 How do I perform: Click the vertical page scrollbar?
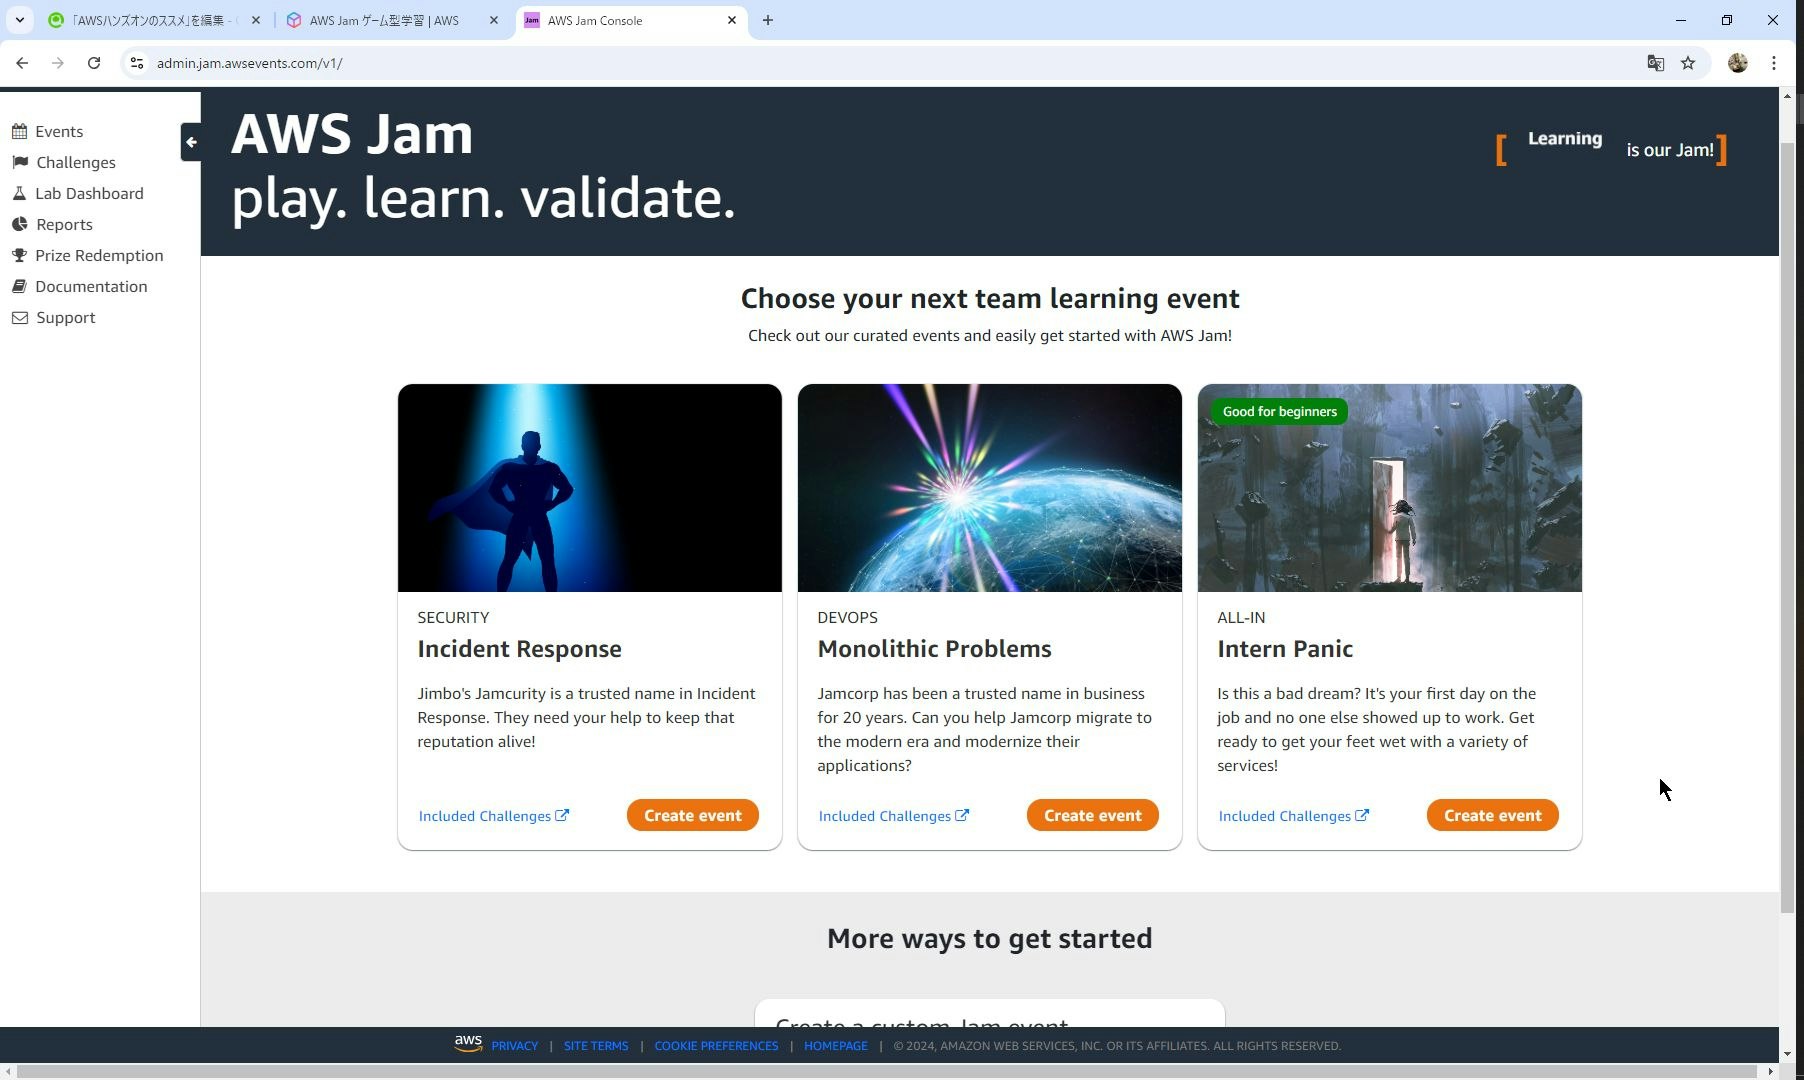[1787, 528]
